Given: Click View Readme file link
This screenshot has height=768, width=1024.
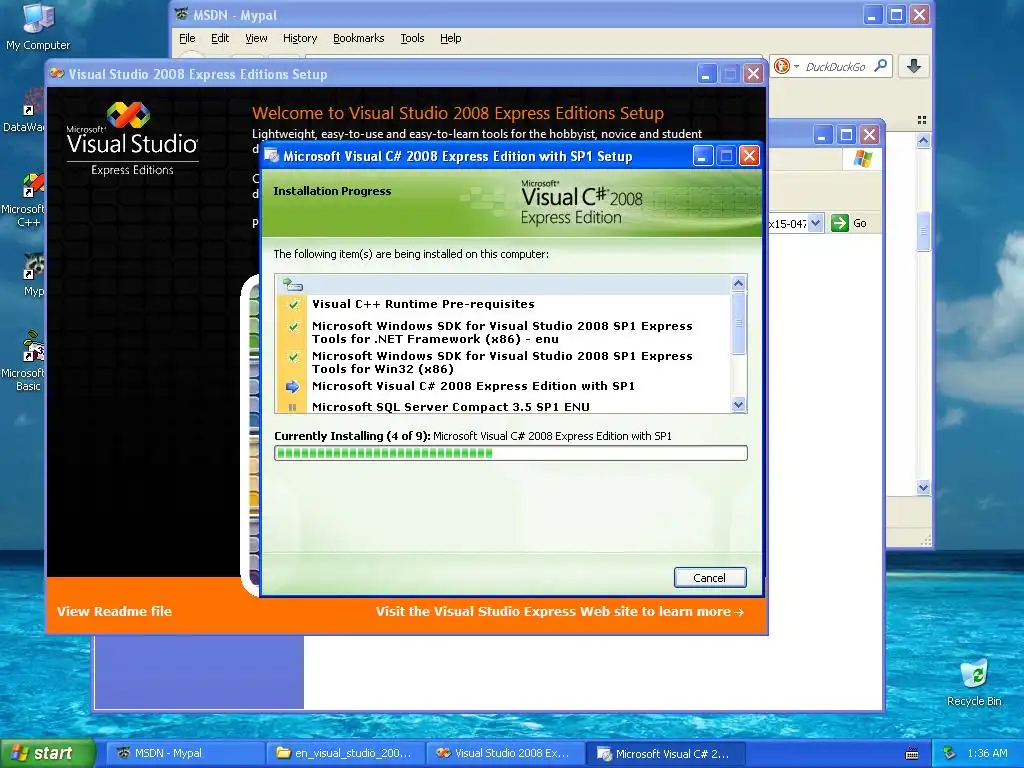Looking at the screenshot, I should point(114,611).
